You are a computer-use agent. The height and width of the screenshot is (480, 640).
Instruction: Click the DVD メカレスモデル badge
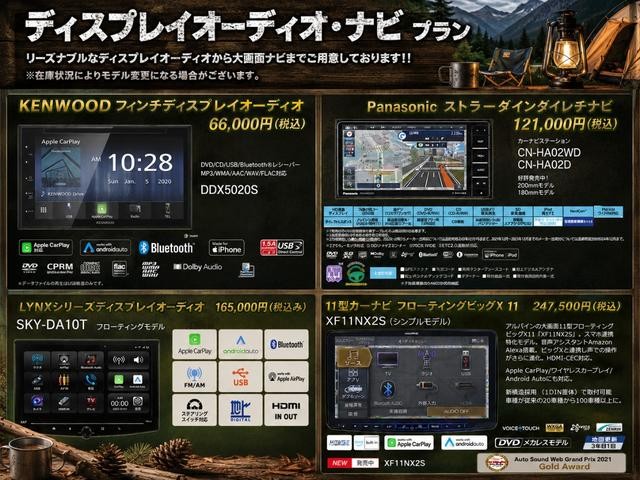click(532, 442)
